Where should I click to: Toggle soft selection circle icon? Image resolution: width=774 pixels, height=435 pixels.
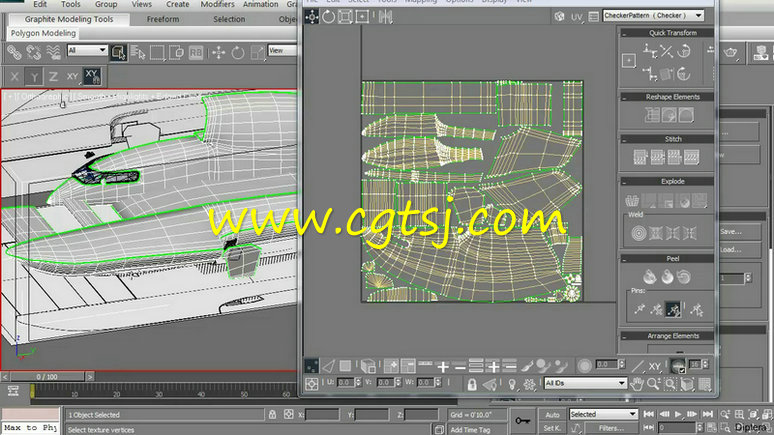pyautogui.click(x=584, y=366)
